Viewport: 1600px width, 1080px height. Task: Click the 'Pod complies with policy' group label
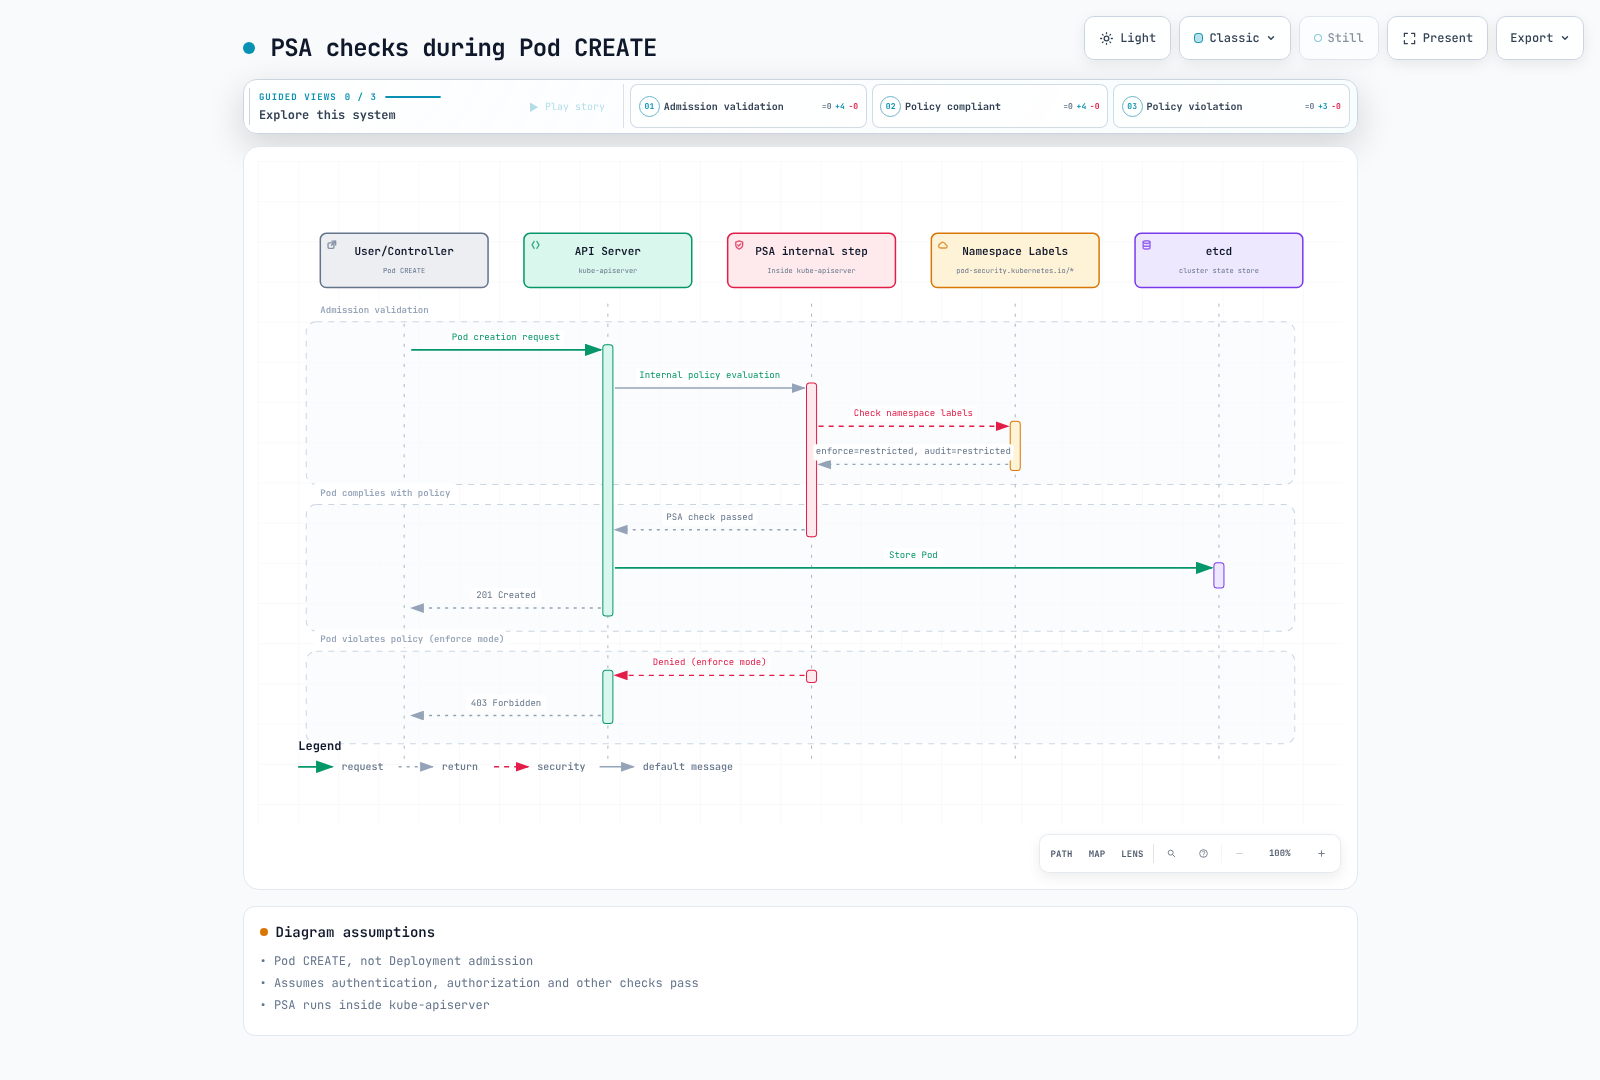tap(385, 493)
